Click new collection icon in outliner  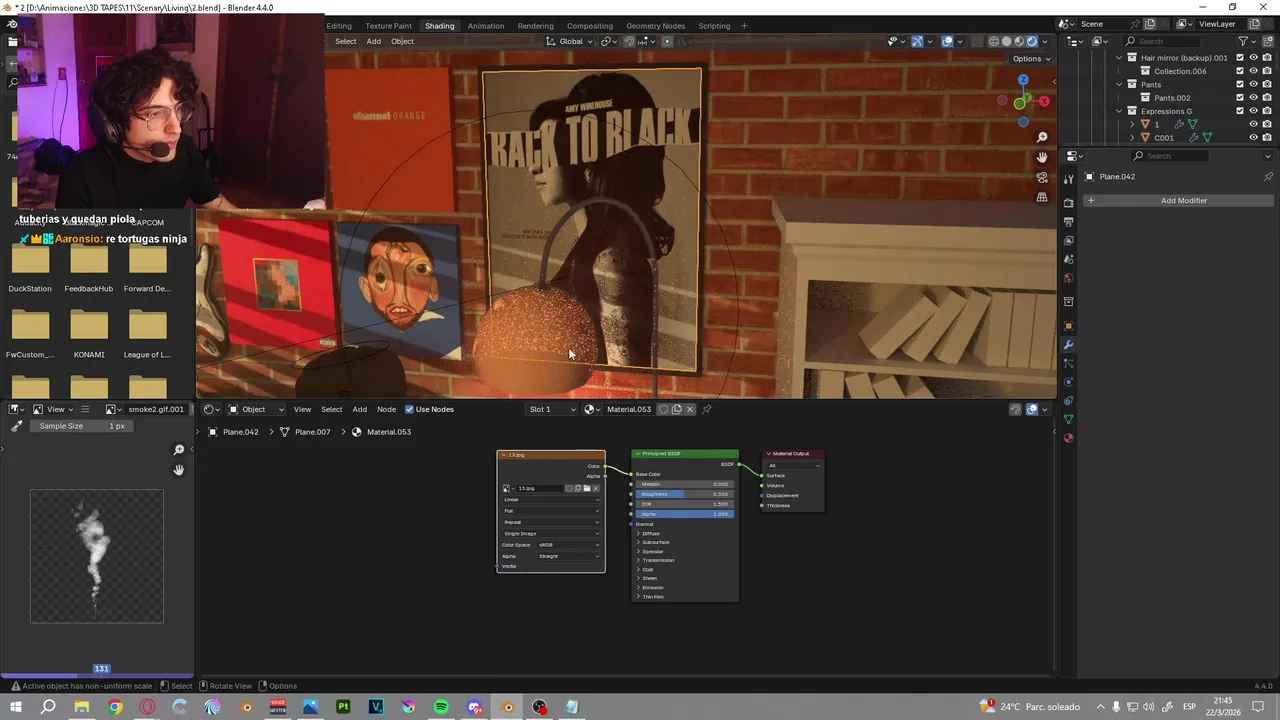[x=1269, y=41]
